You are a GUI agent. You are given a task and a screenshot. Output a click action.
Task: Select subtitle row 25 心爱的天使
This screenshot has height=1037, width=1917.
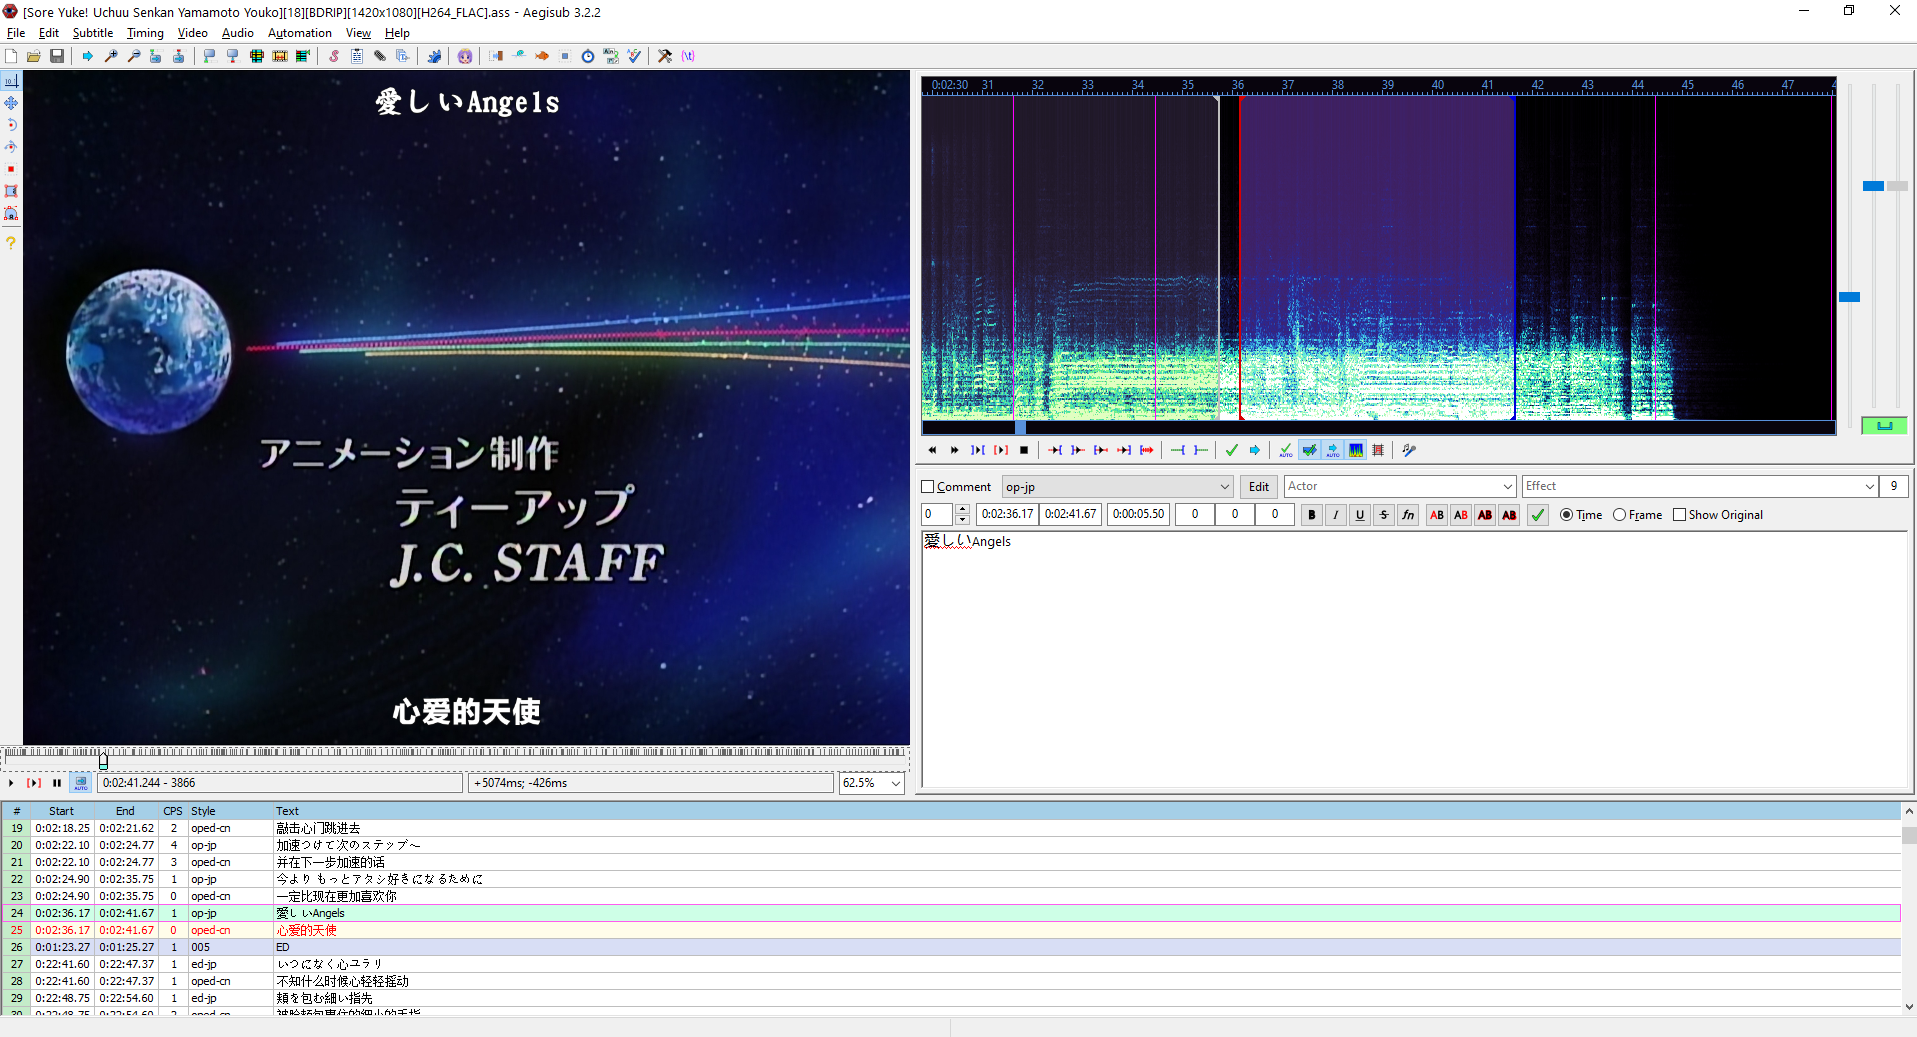950,930
